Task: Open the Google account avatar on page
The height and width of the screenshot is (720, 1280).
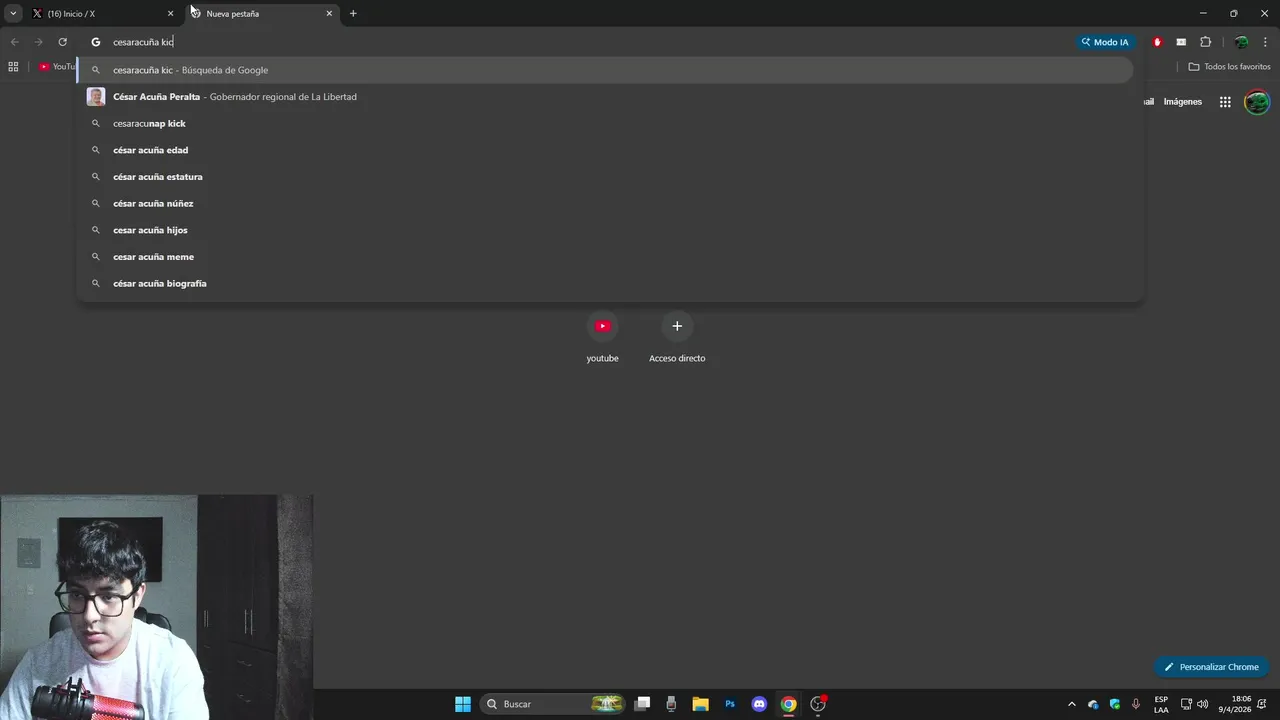Action: pyautogui.click(x=1257, y=102)
